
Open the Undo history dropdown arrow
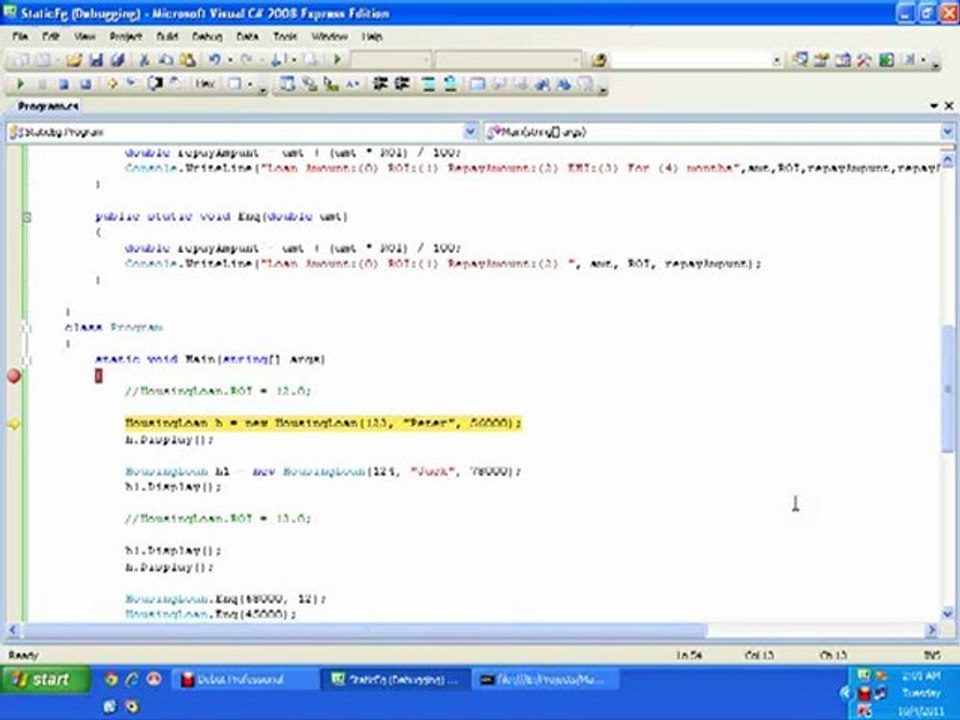(230, 60)
